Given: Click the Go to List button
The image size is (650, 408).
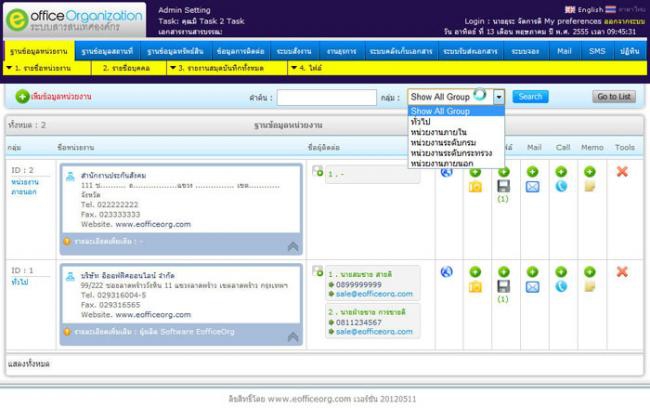Looking at the screenshot, I should pyautogui.click(x=614, y=97).
